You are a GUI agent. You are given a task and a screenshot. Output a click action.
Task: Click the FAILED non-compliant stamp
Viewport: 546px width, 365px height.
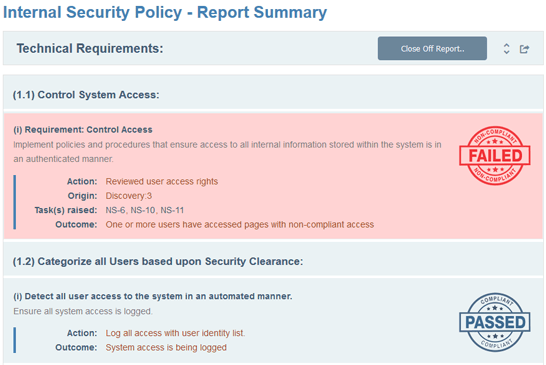click(495, 155)
